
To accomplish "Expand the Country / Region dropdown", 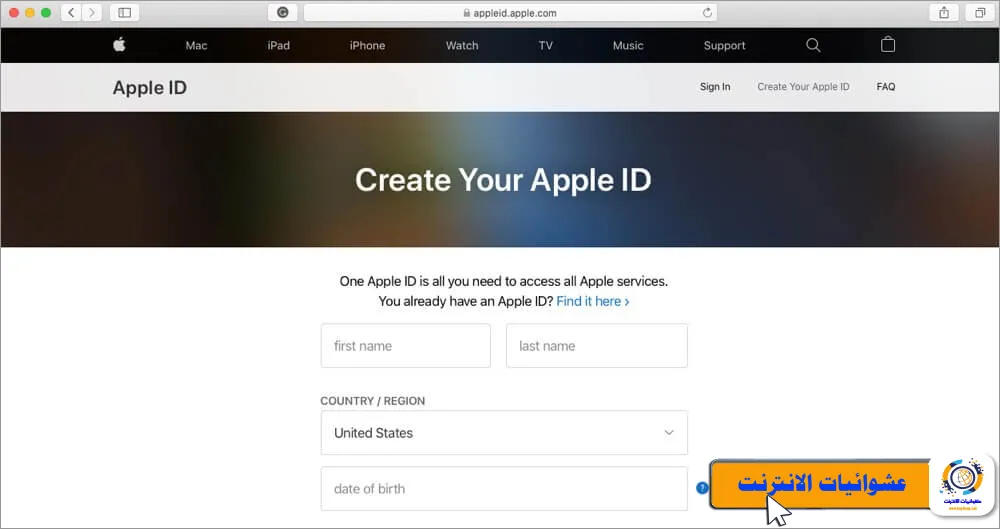I will point(504,433).
